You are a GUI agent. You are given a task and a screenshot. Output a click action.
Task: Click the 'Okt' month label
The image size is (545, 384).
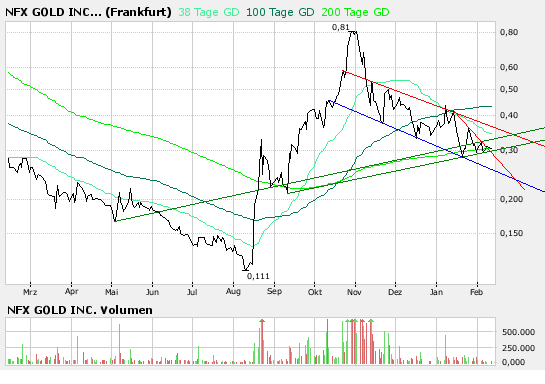pyautogui.click(x=315, y=292)
